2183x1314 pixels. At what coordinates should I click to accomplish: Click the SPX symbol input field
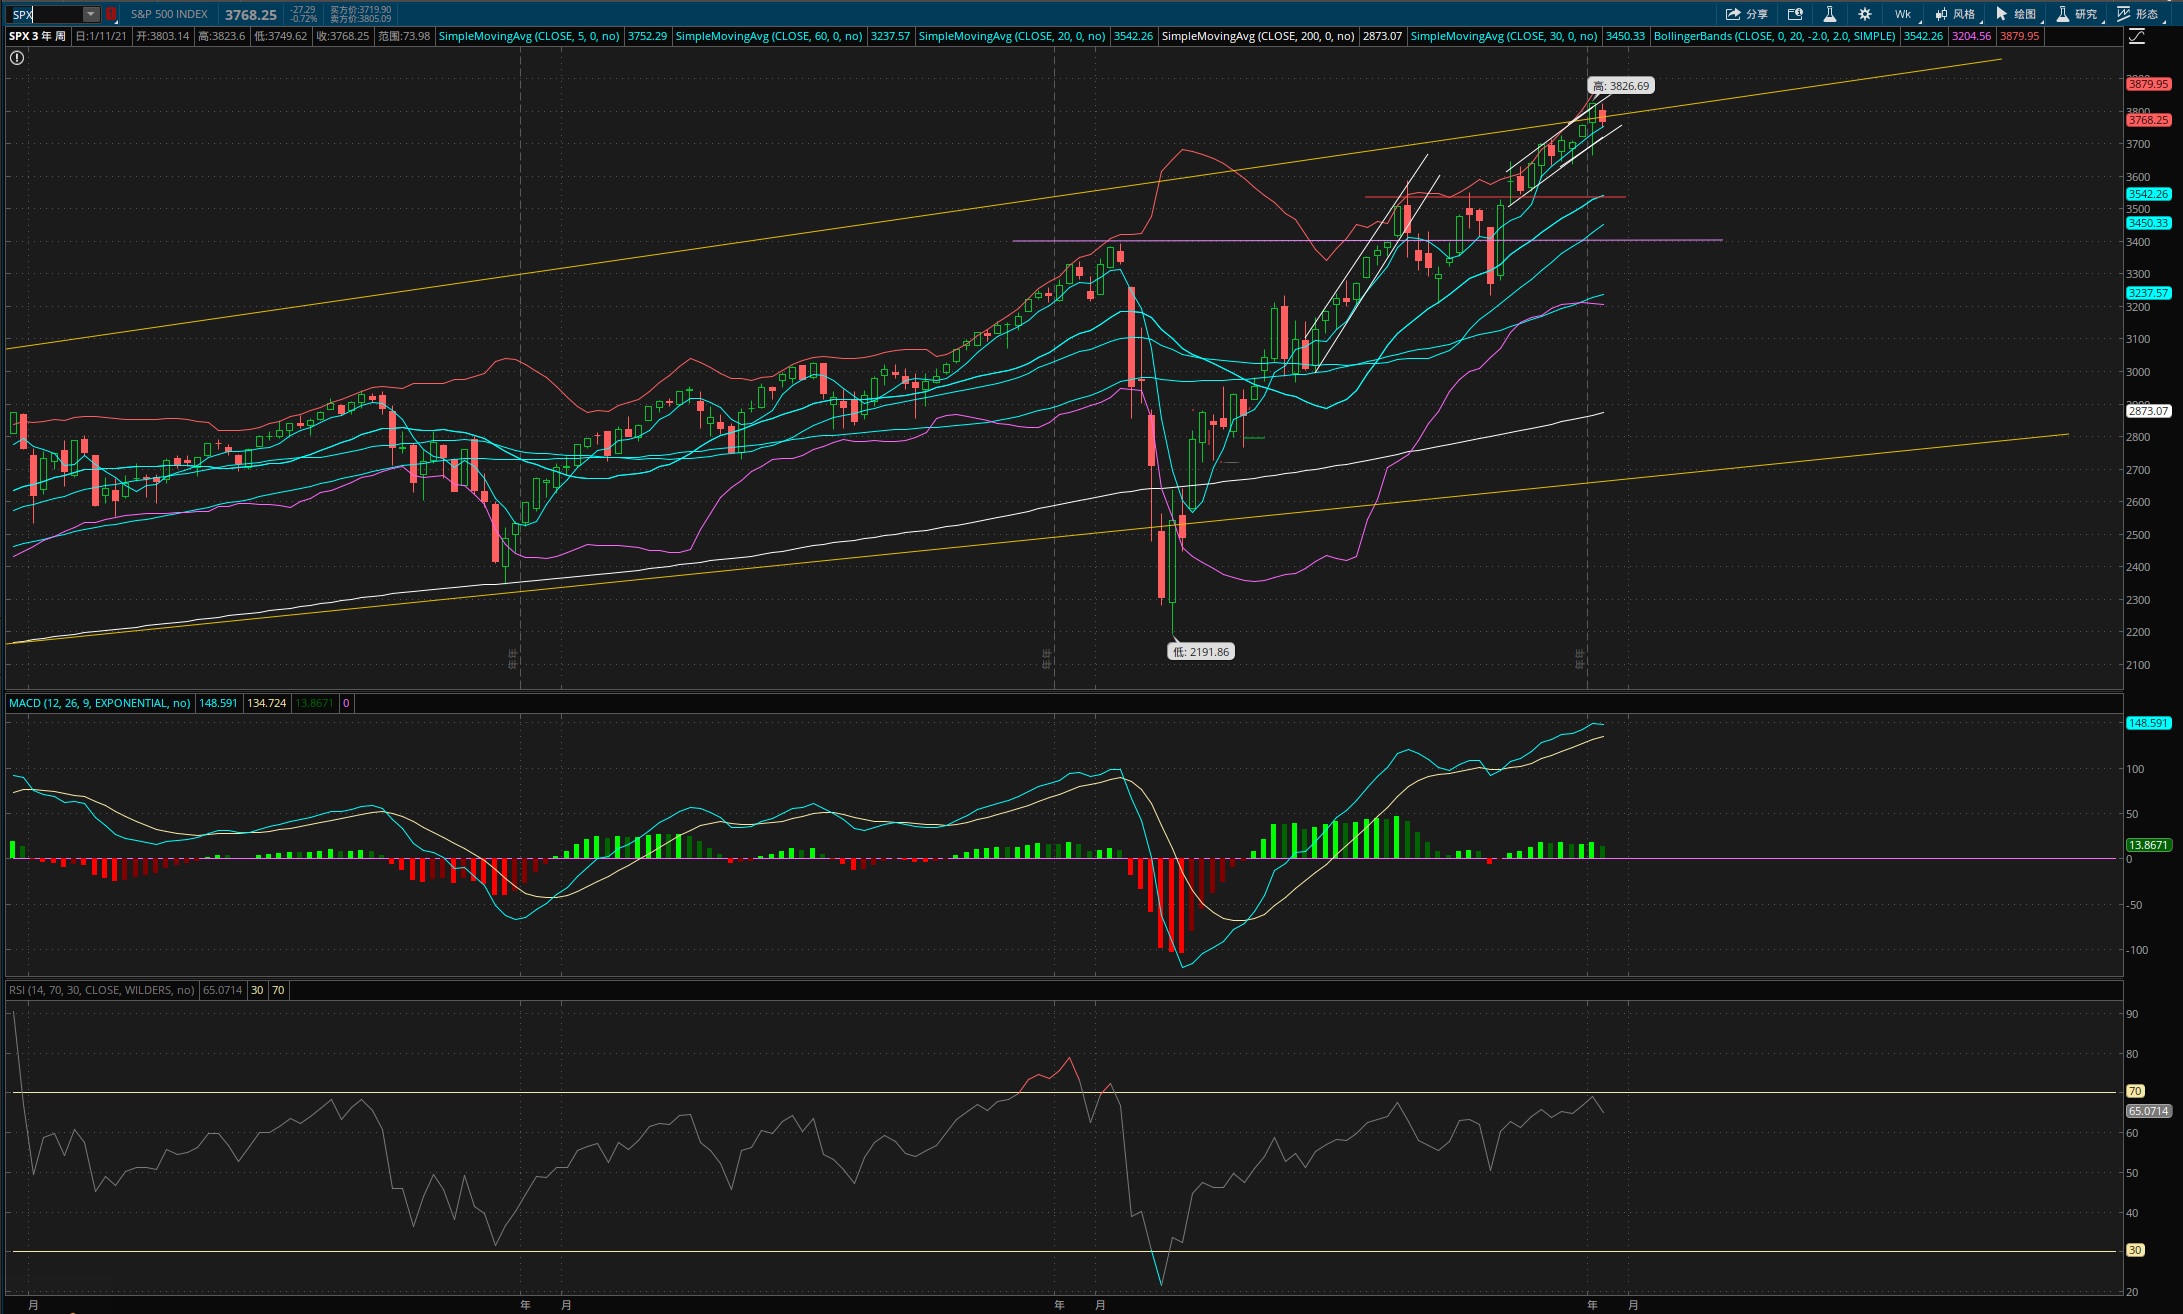click(45, 14)
